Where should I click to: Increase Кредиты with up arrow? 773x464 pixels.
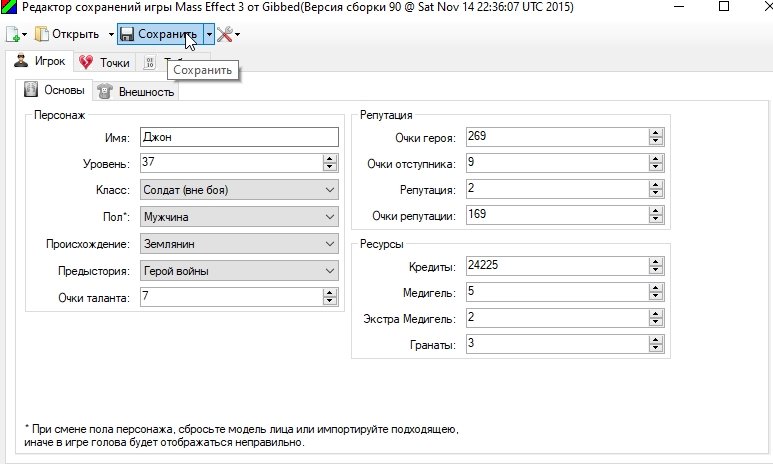point(656,262)
